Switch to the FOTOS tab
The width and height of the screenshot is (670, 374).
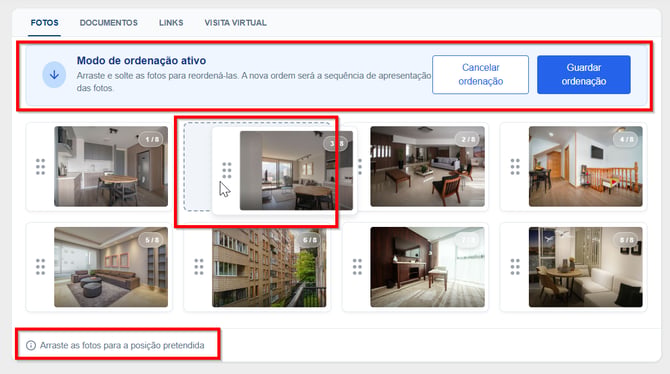click(44, 23)
